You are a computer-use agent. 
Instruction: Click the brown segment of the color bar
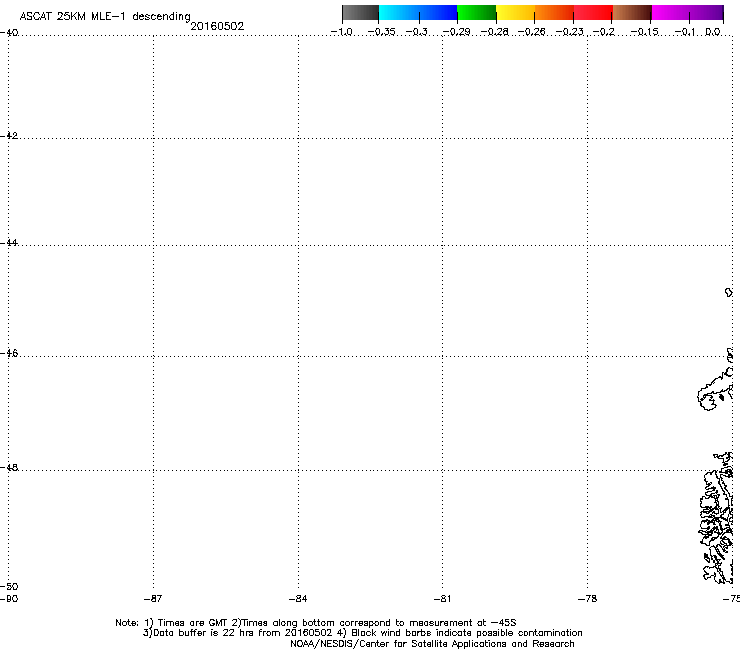(x=632, y=13)
